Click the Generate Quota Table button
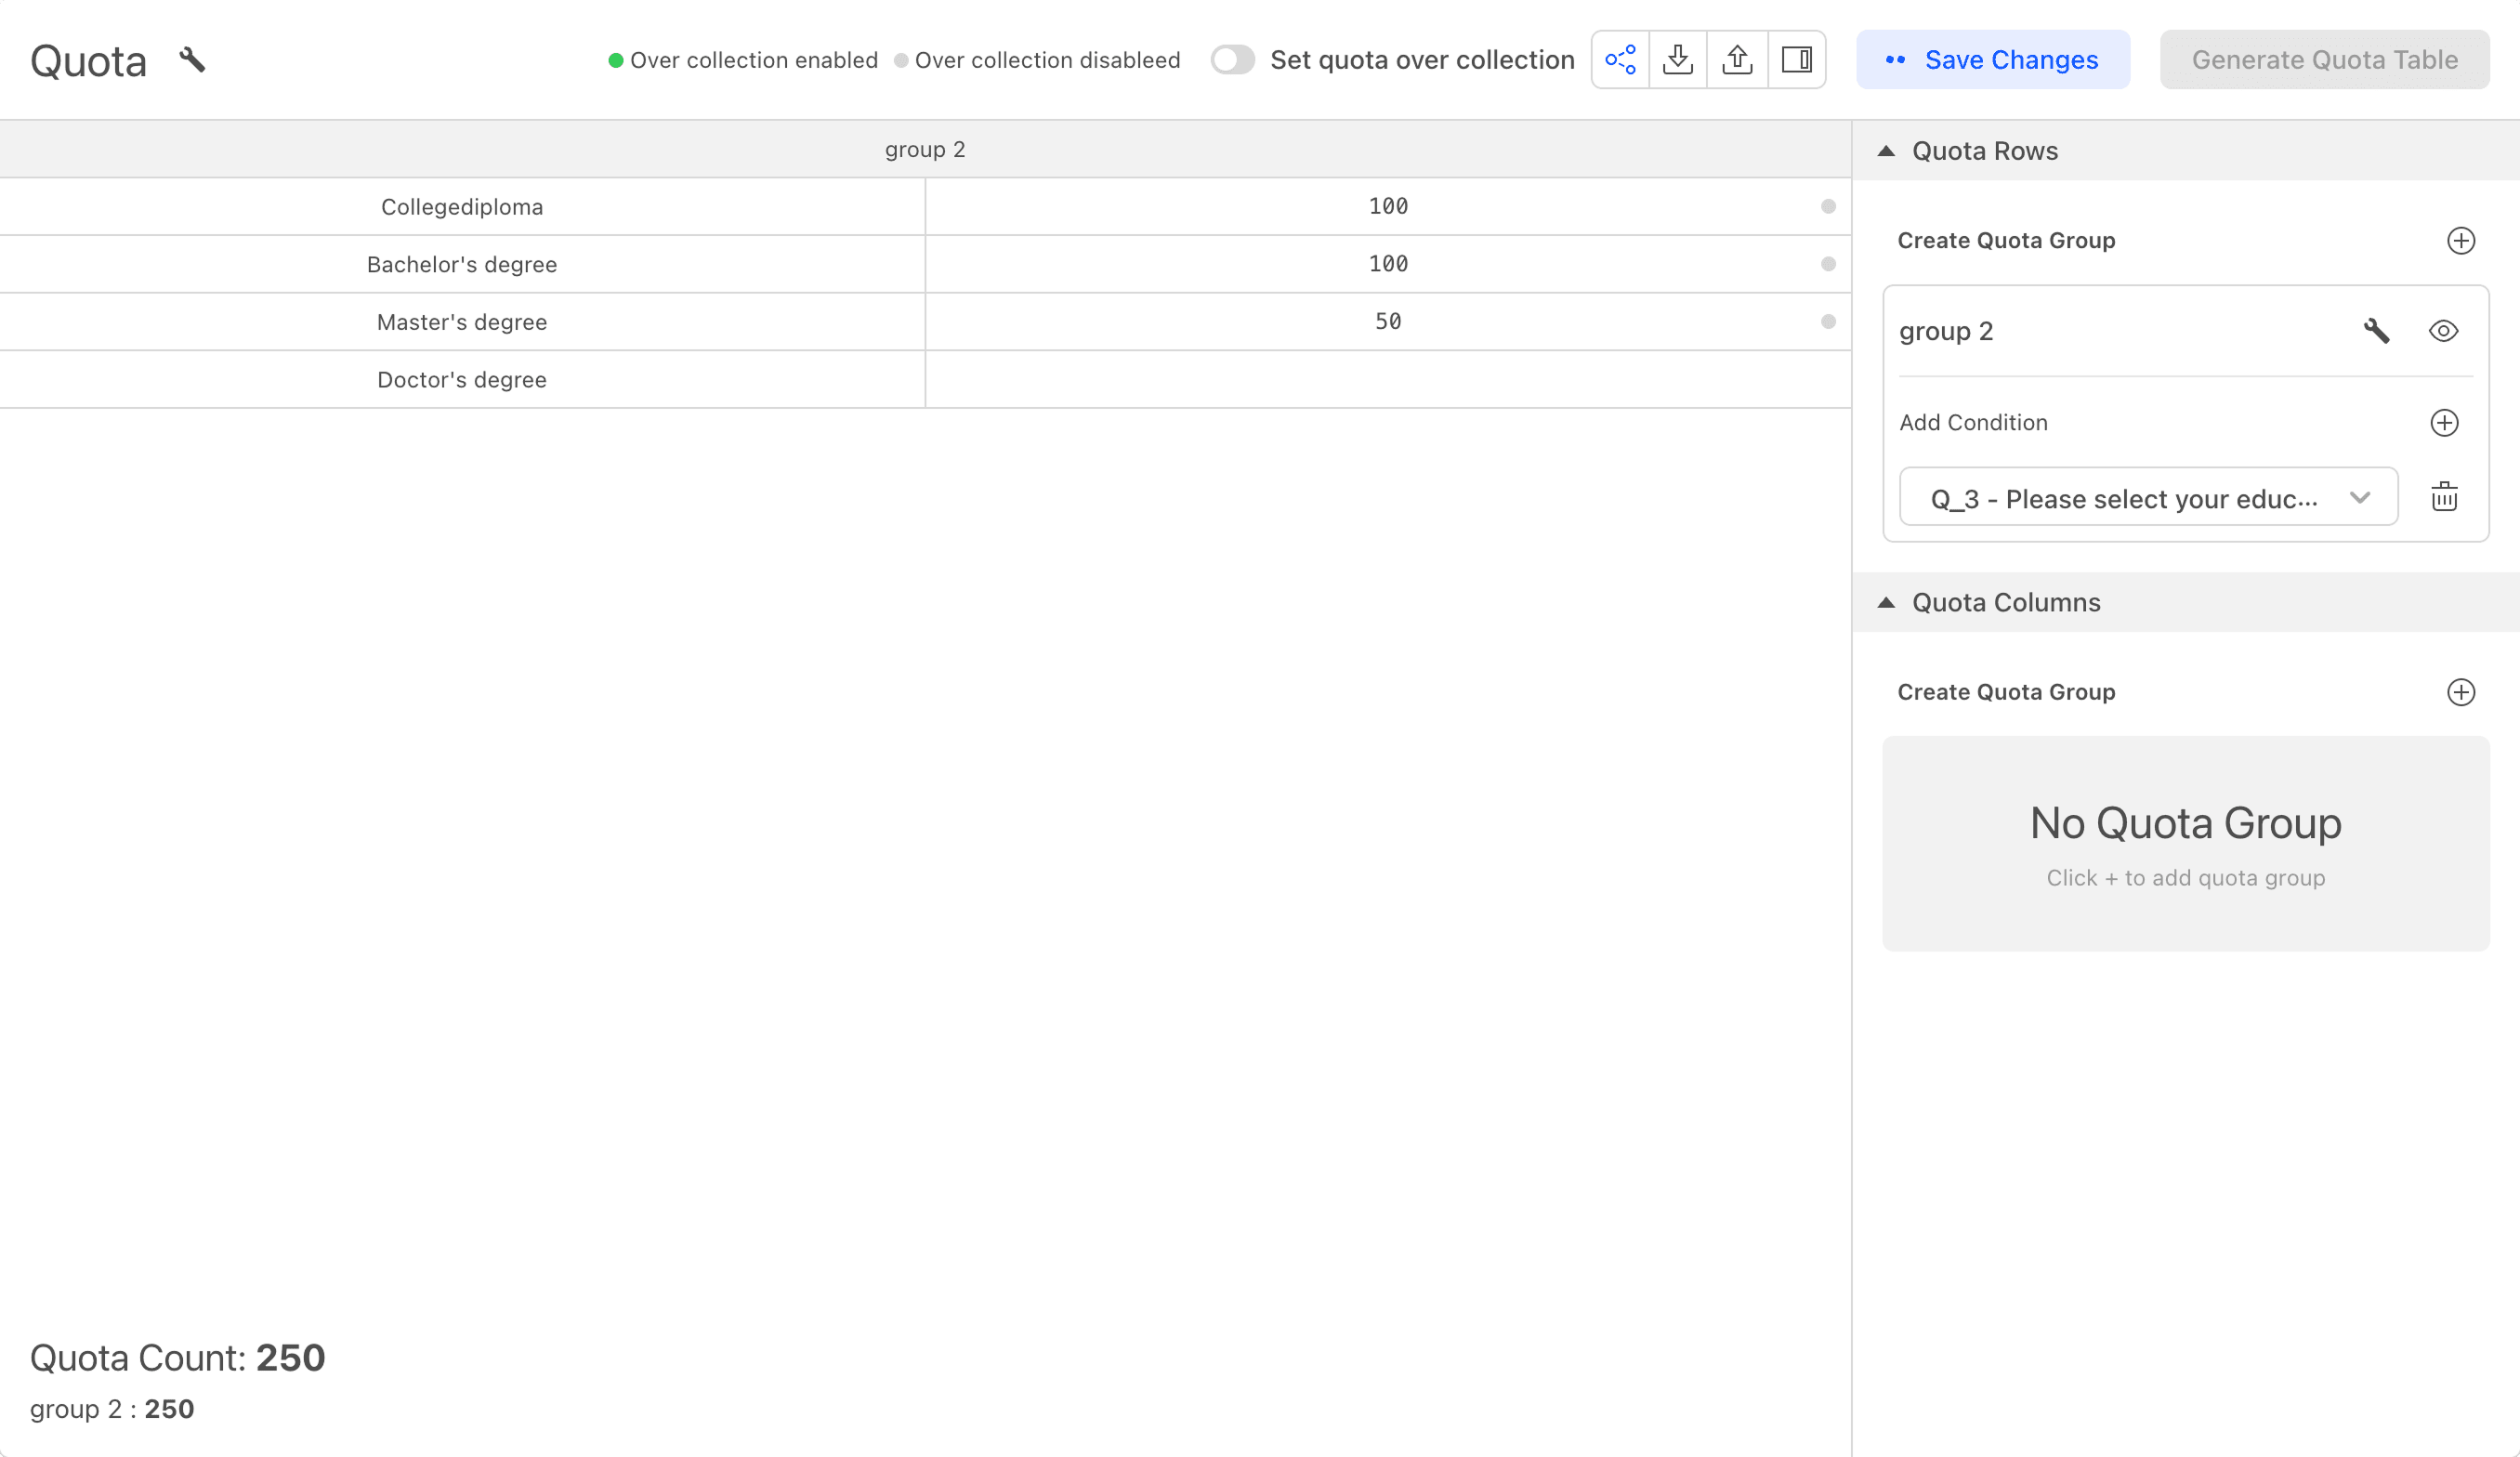The image size is (2520, 1457). tap(2324, 60)
